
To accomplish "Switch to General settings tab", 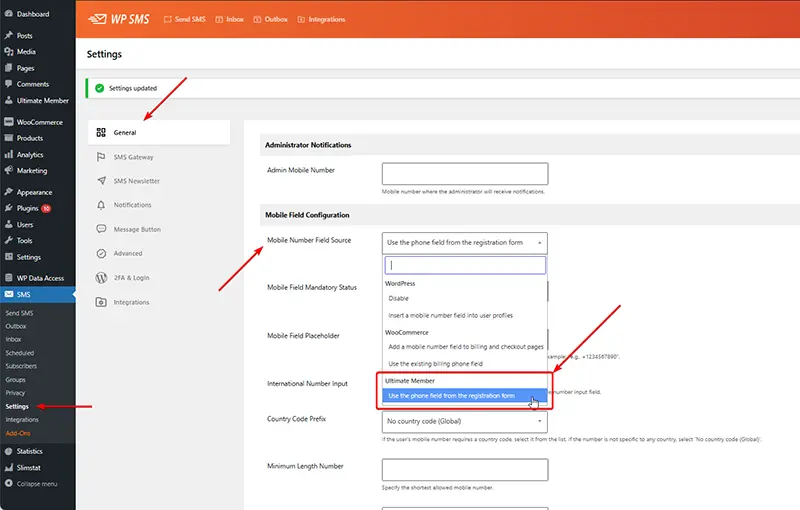I will click(x=125, y=132).
